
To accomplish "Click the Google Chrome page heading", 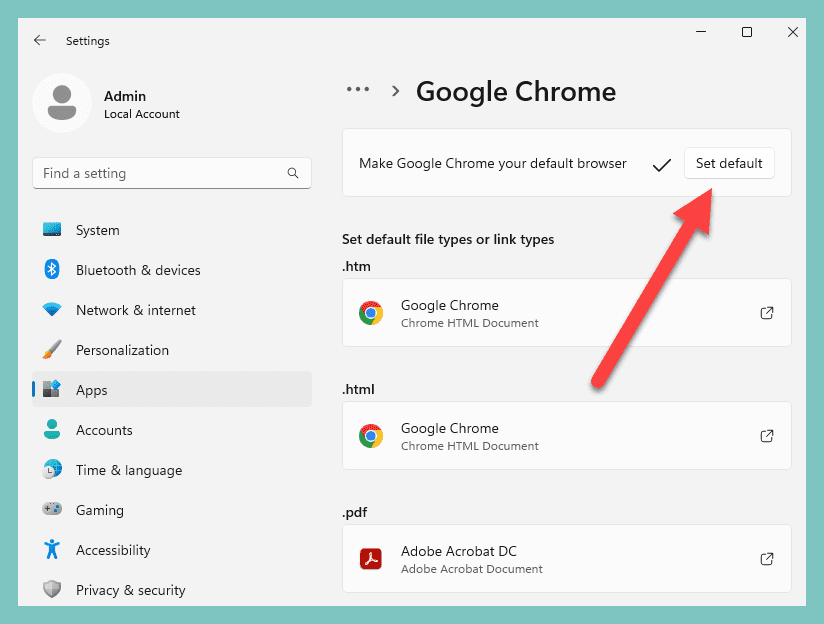I will [x=516, y=92].
